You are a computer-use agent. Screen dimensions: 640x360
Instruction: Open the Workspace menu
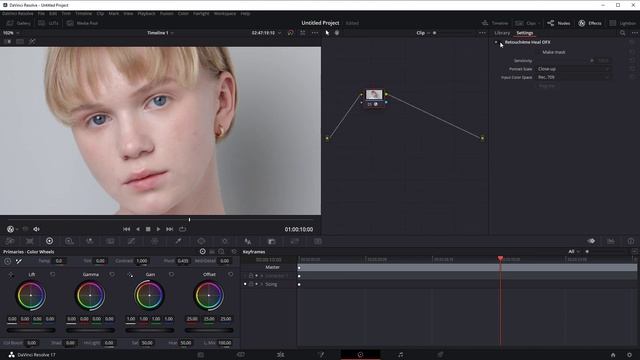tap(224, 13)
